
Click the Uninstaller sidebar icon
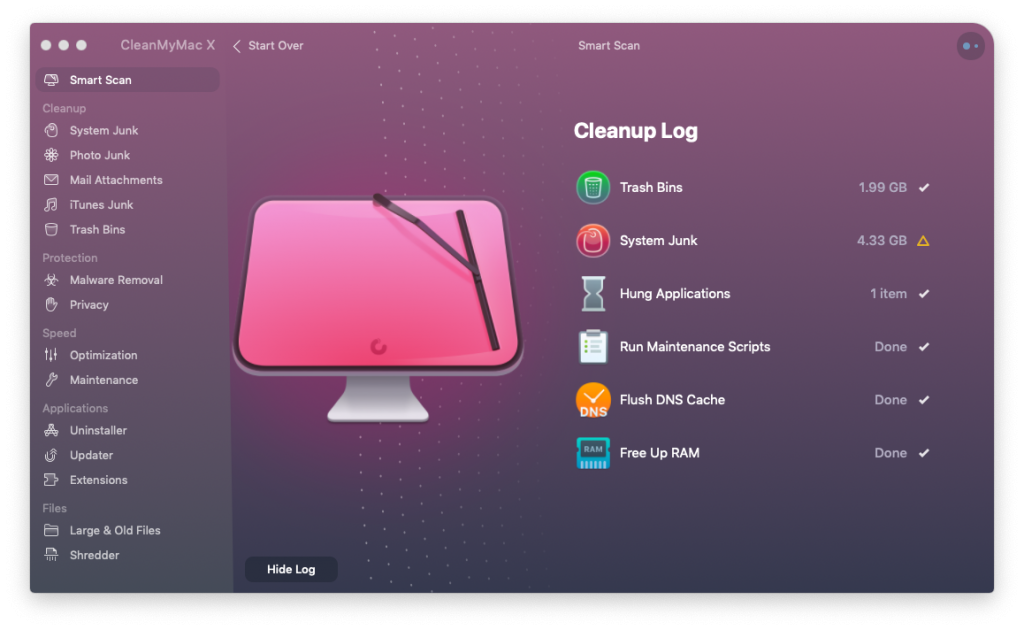51,430
